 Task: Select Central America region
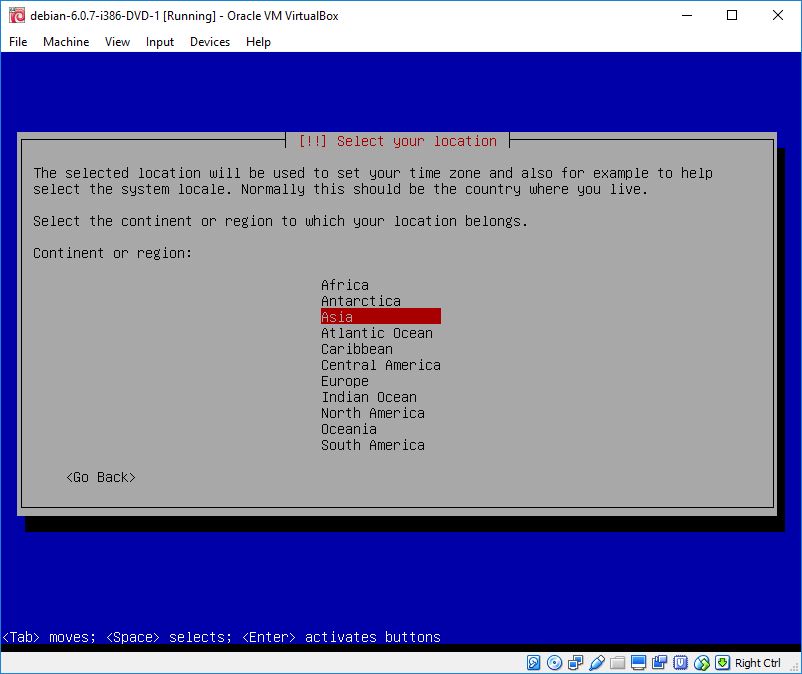(x=381, y=365)
